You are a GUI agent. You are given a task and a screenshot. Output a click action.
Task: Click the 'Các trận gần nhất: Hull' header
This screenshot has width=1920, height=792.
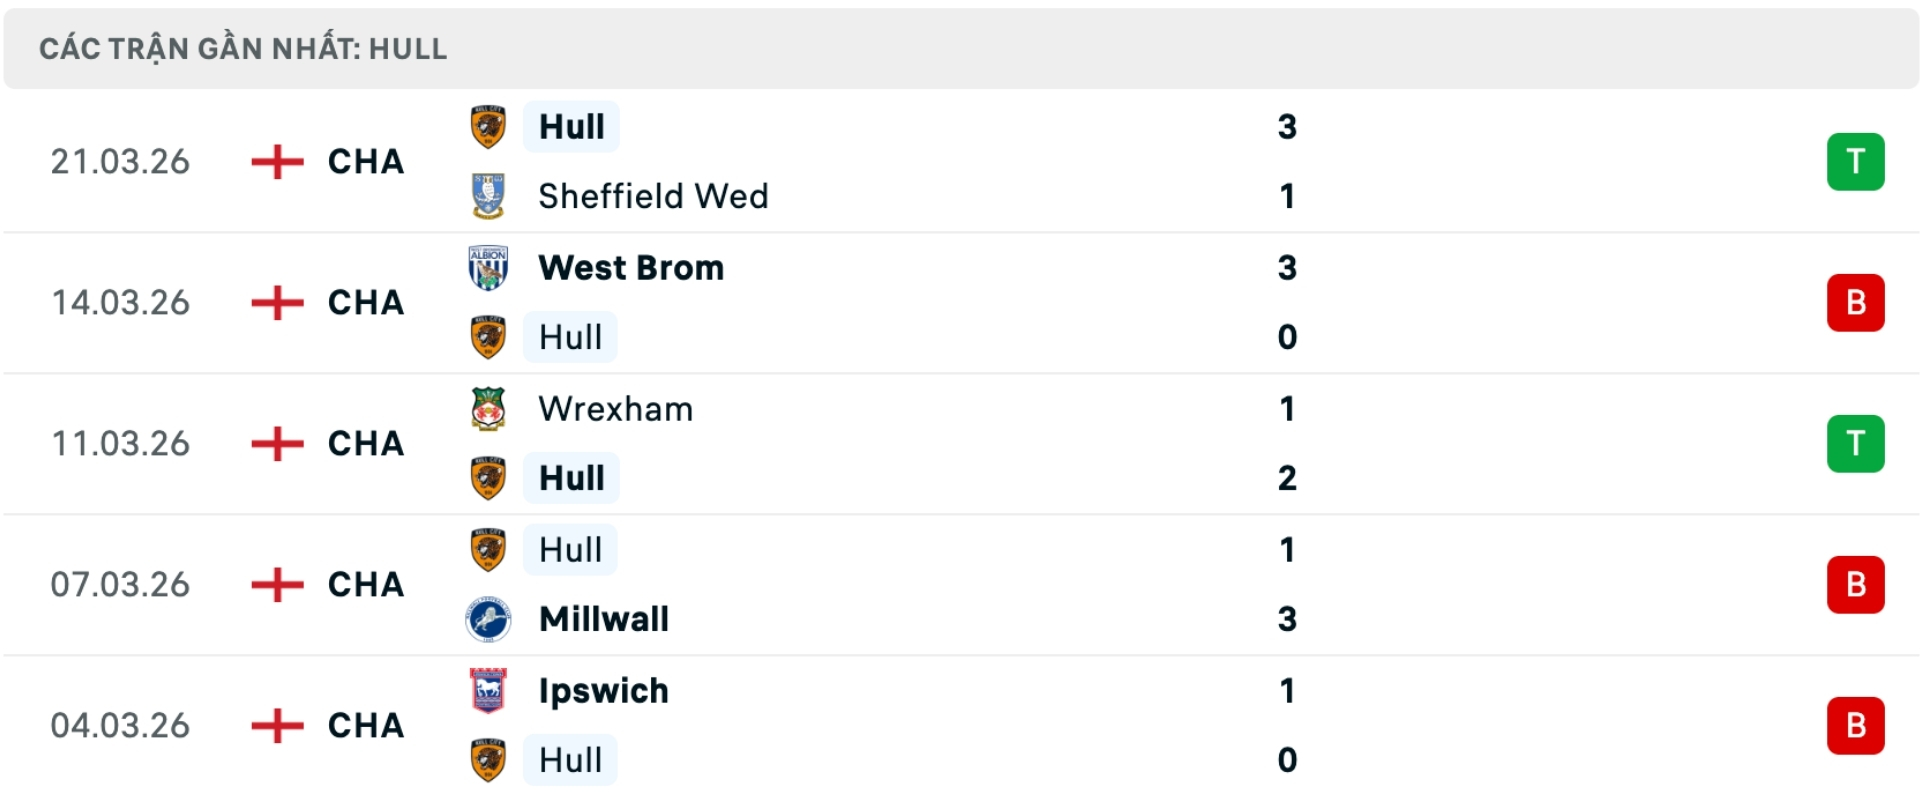[x=243, y=49]
